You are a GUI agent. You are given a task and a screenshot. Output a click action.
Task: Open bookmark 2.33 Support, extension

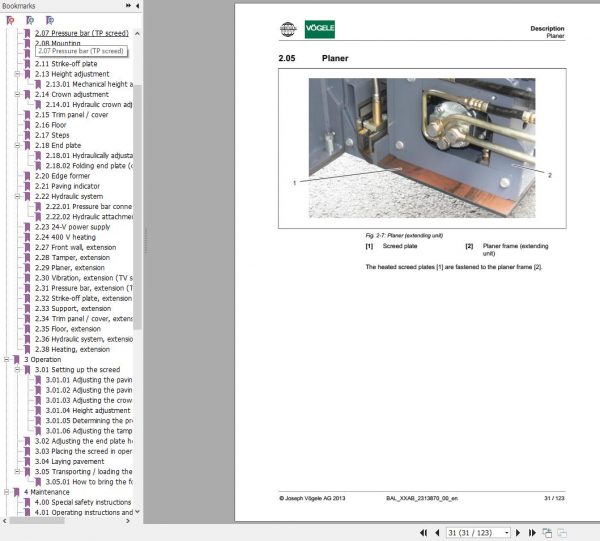(73, 308)
